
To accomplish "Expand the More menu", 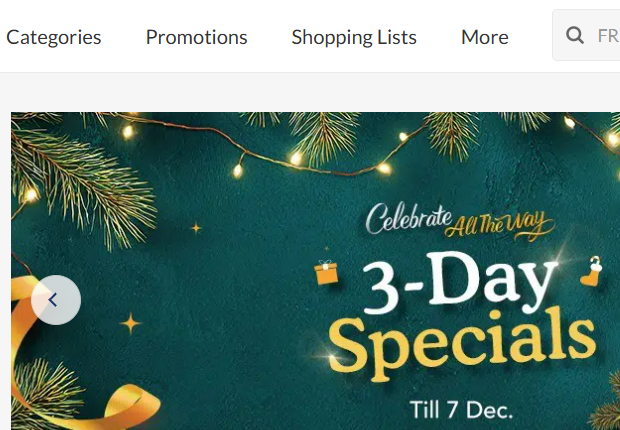I will (x=485, y=37).
